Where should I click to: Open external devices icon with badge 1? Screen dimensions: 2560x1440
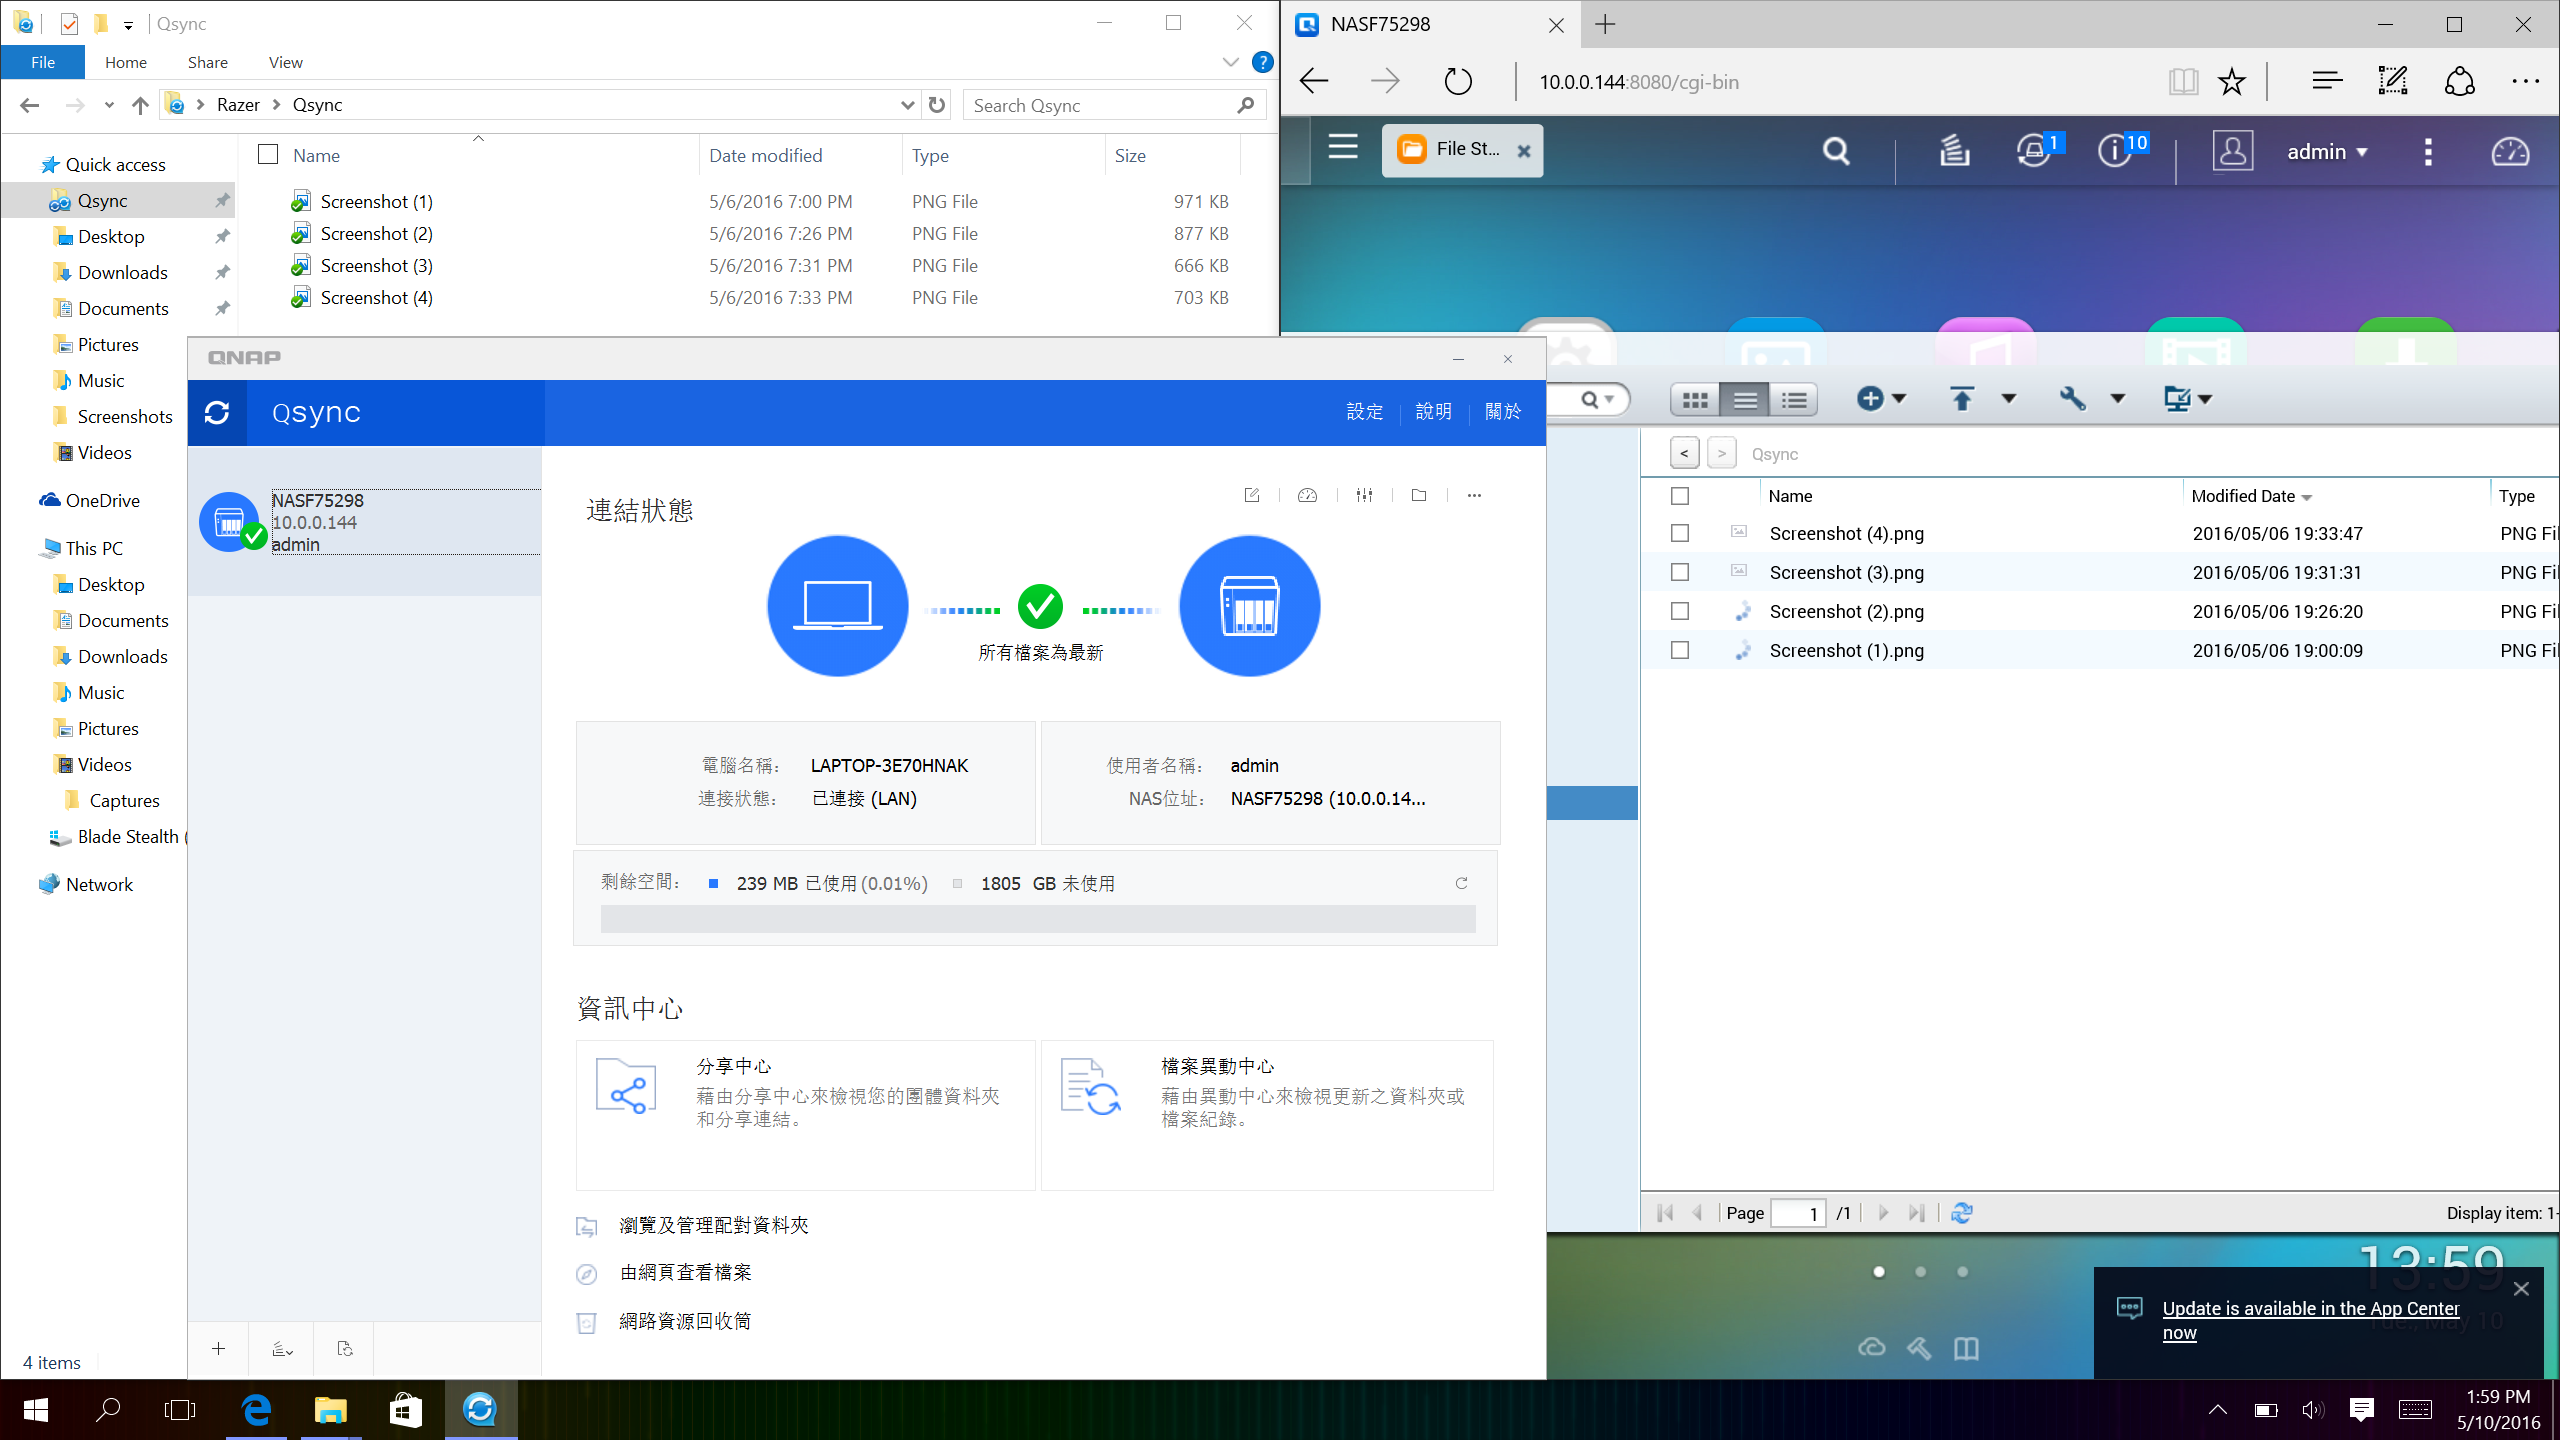2037,150
